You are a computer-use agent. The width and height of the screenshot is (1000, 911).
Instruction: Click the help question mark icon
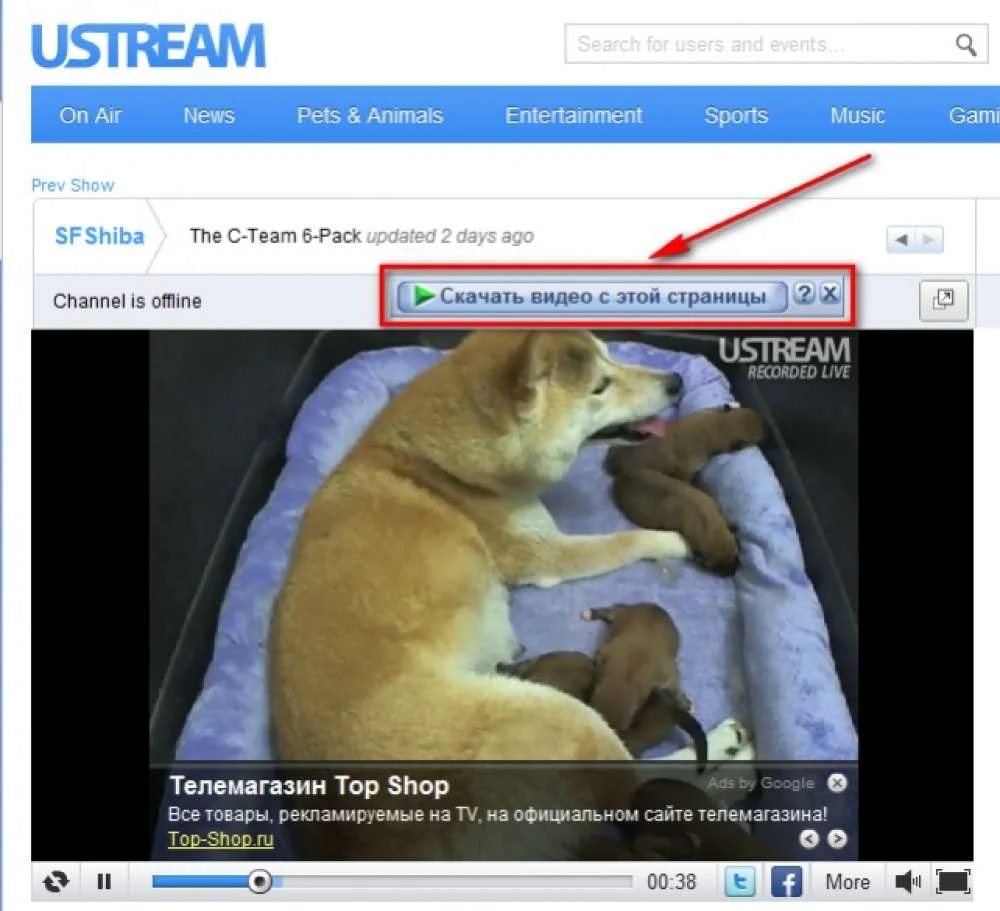tap(804, 293)
